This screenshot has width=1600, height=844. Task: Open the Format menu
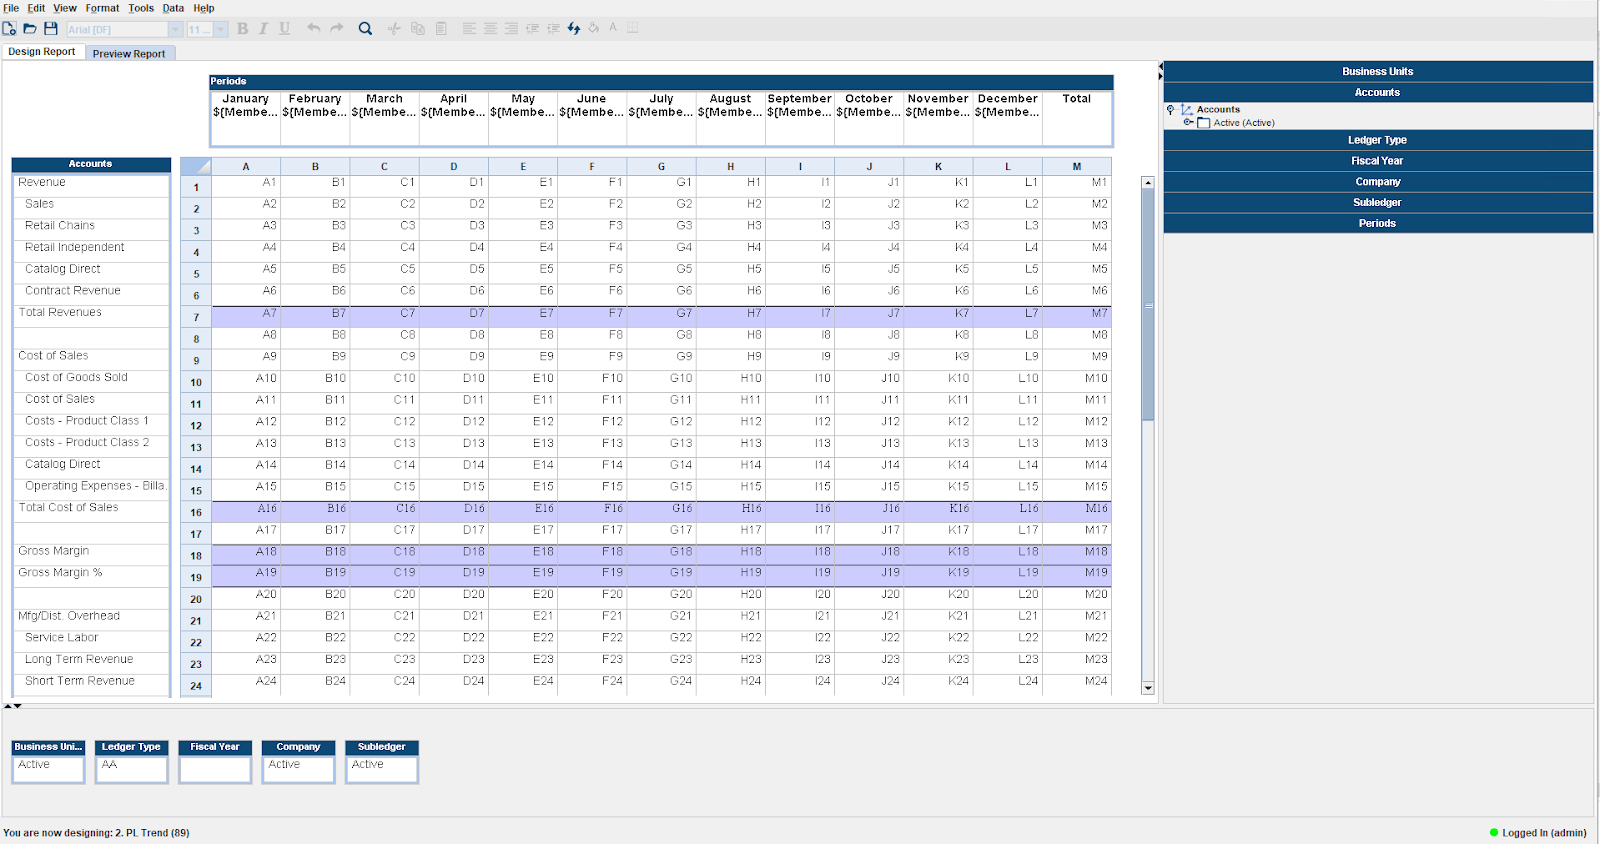pyautogui.click(x=102, y=8)
